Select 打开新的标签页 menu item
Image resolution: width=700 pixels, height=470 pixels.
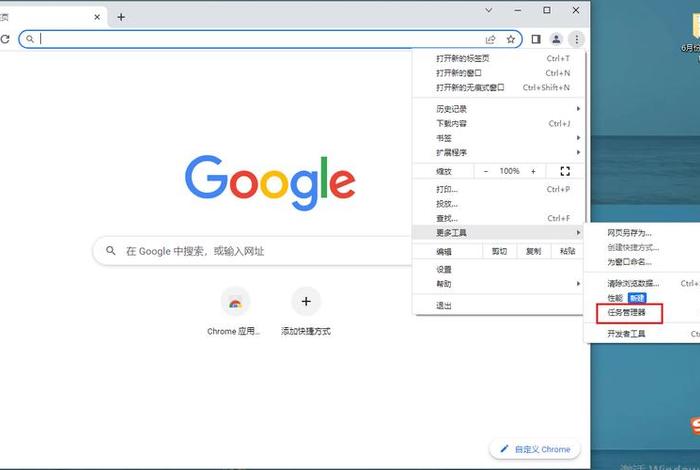click(x=498, y=58)
